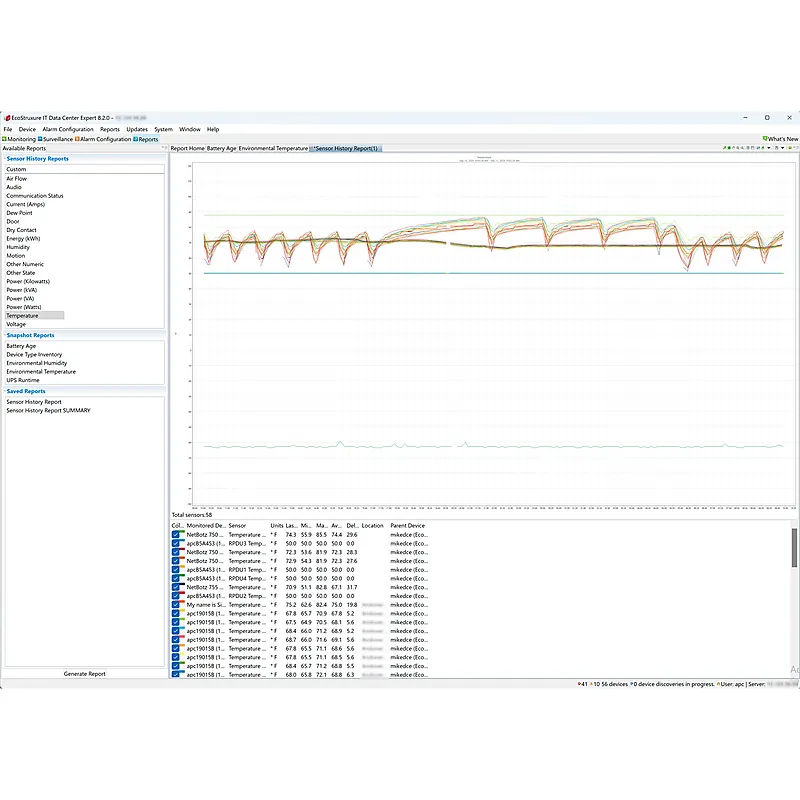Open the UPS Runtime snapshot report
This screenshot has height=800, width=800.
[22, 381]
